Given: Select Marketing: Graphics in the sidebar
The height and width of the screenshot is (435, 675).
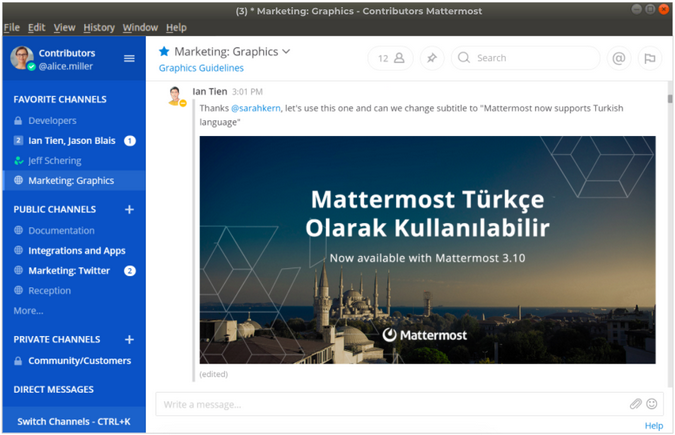Looking at the screenshot, I should pos(74,181).
